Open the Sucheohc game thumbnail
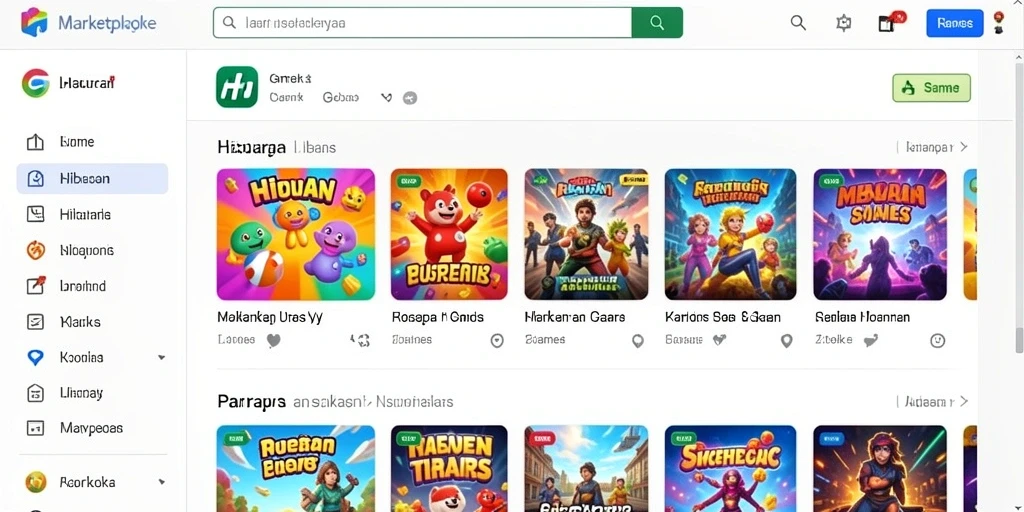Viewport: 1024px width, 512px height. (x=730, y=468)
